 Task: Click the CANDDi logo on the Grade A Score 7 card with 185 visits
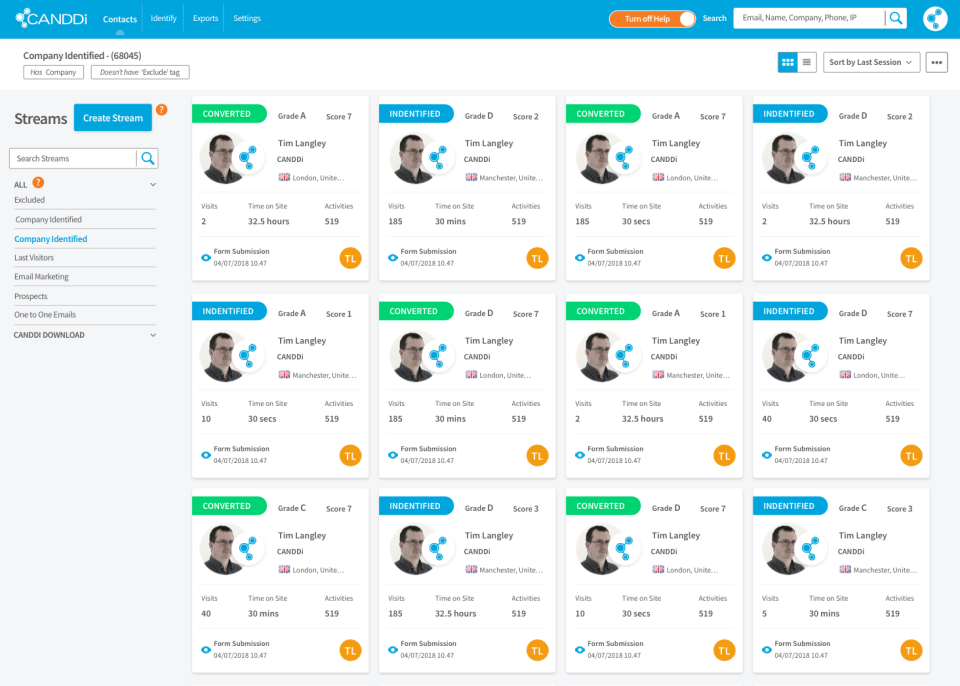[624, 157]
